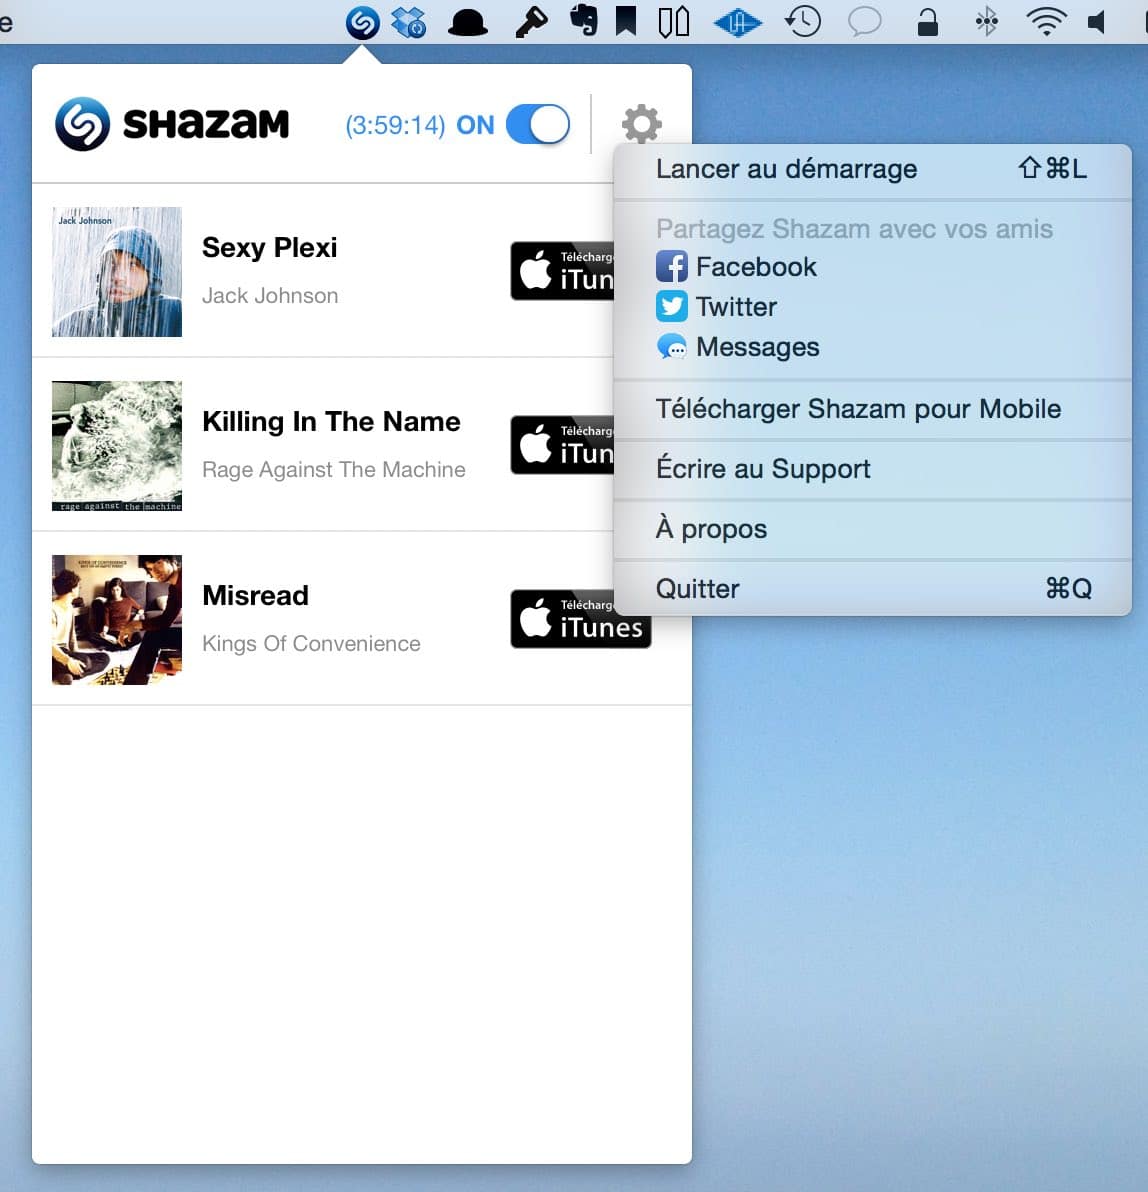Click the padlock menu bar icon
The width and height of the screenshot is (1148, 1192).
(x=927, y=22)
